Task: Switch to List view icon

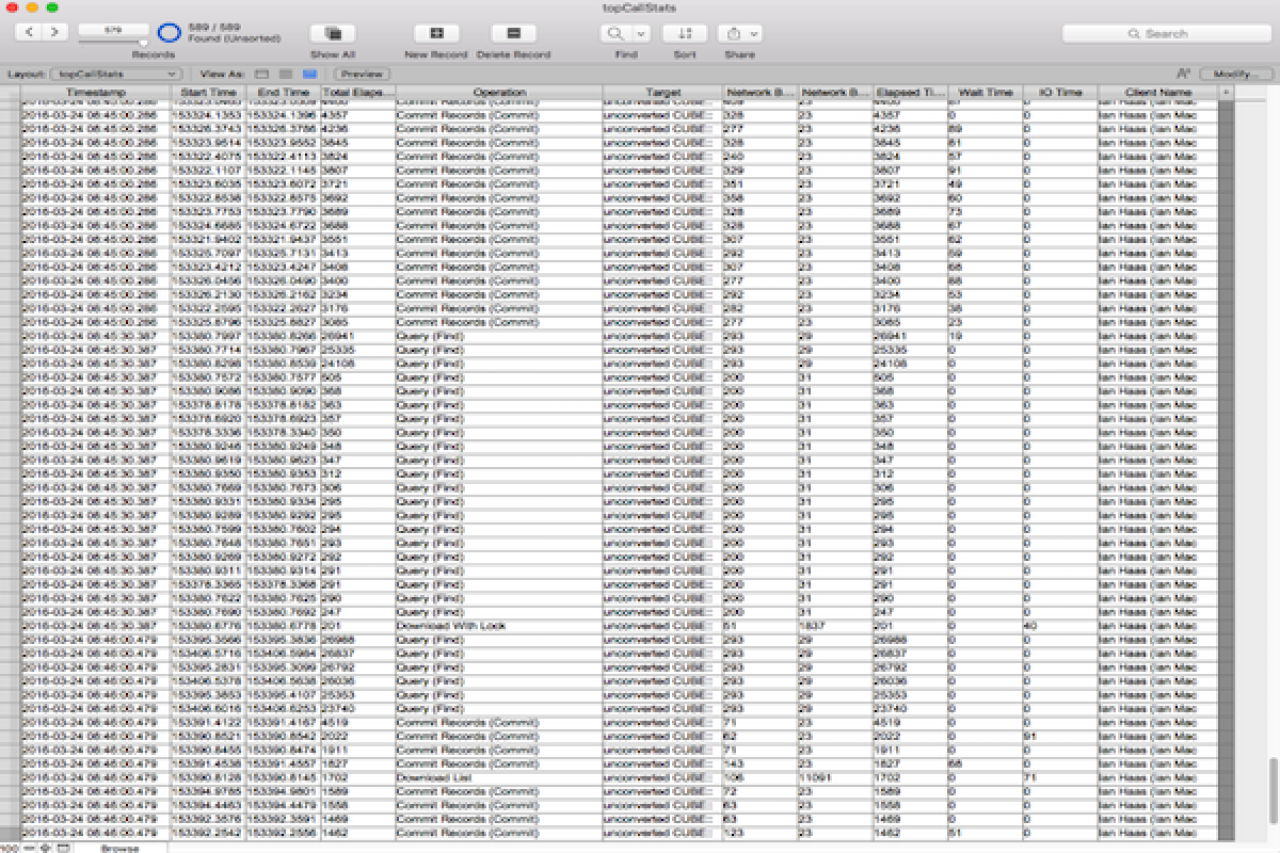Action: [x=286, y=74]
